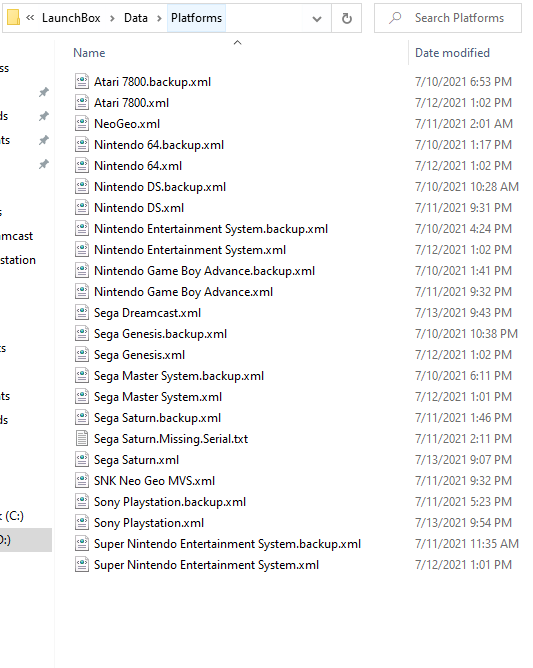Screen dimensions: 533x668
Task: Select Super Nintendo Entertainment System.backup.xml file name
Action: (x=227, y=544)
